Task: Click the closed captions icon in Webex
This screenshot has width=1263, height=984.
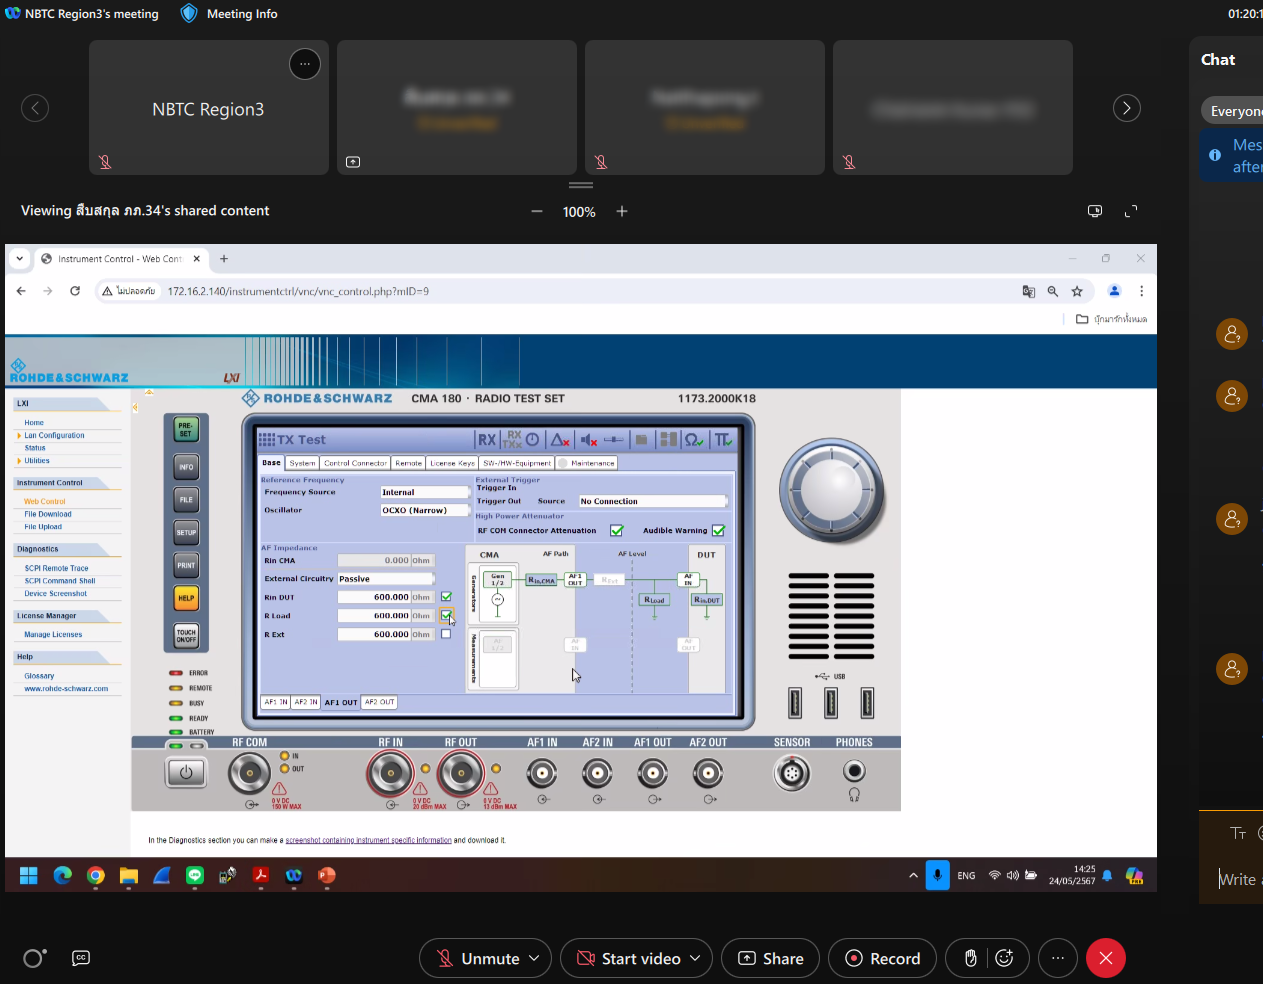Action: pos(81,958)
